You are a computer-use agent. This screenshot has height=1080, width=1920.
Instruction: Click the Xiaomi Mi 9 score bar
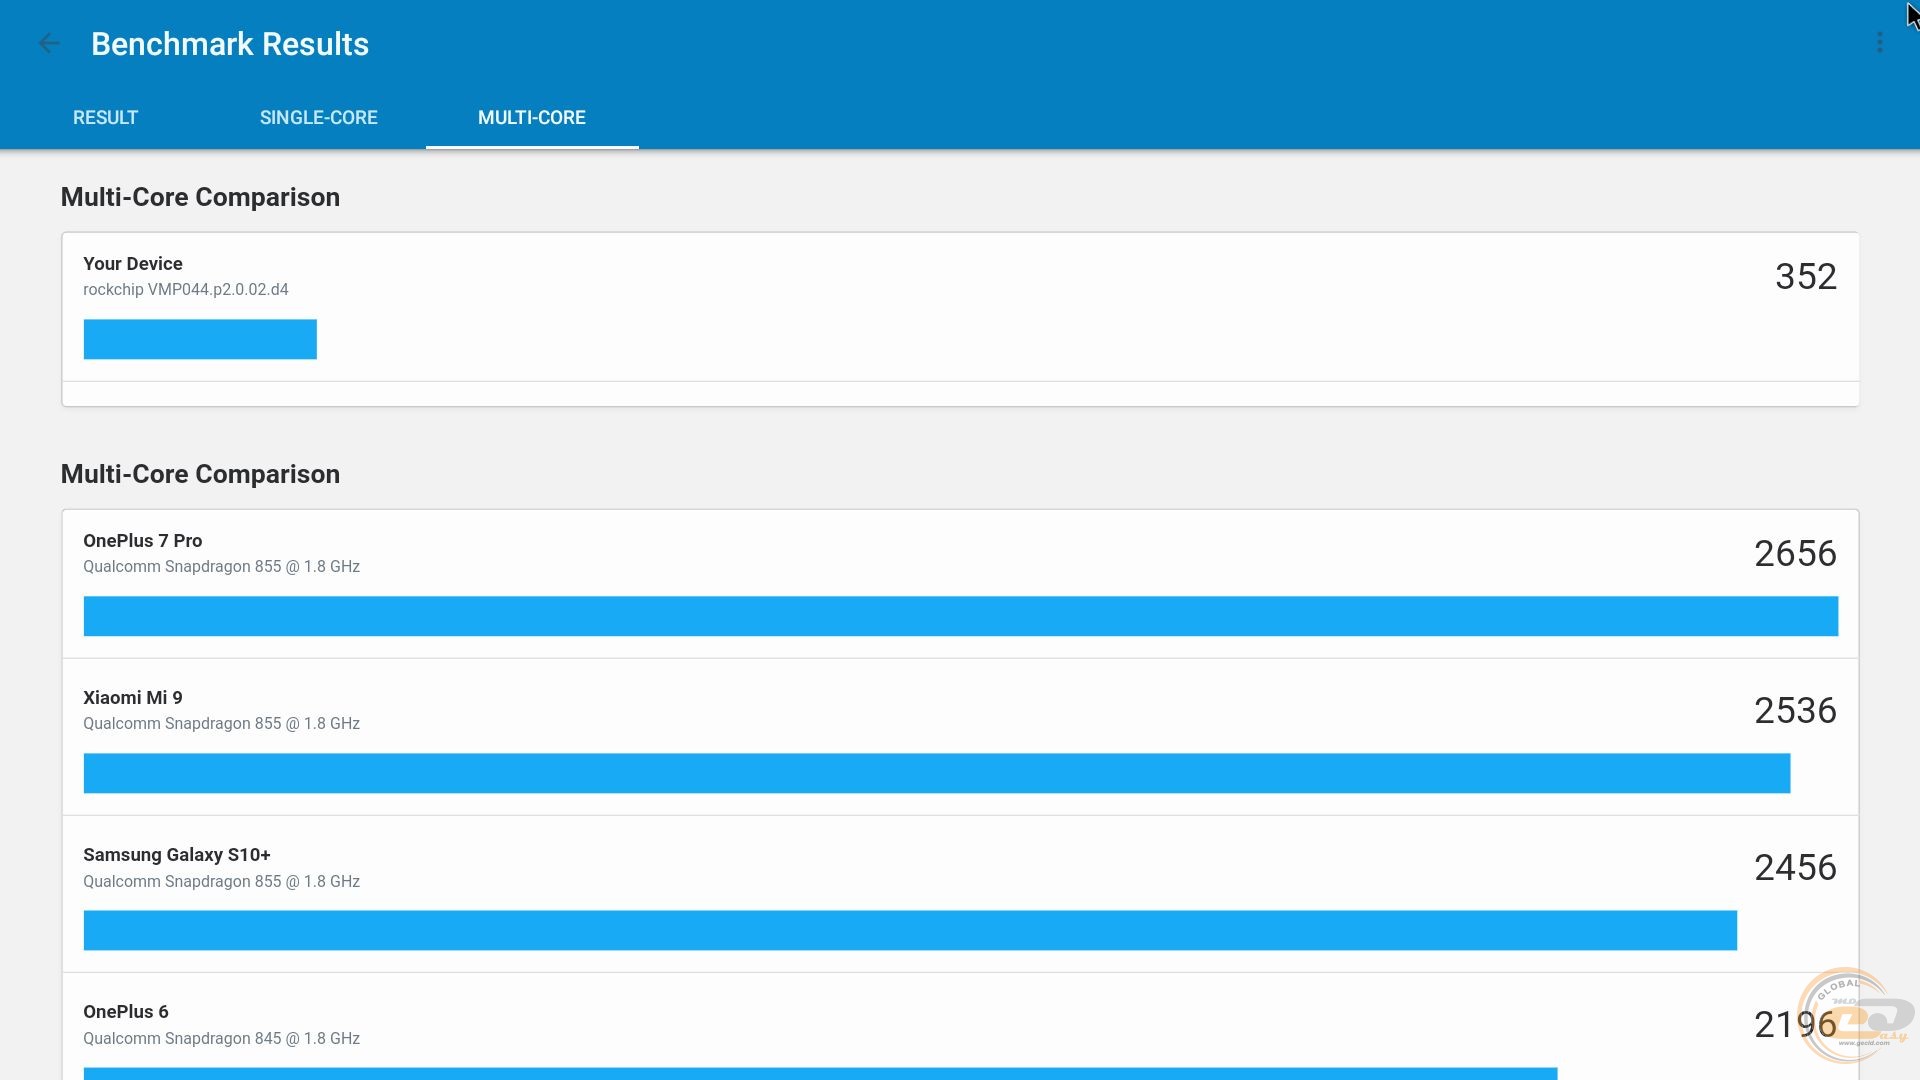click(x=936, y=773)
